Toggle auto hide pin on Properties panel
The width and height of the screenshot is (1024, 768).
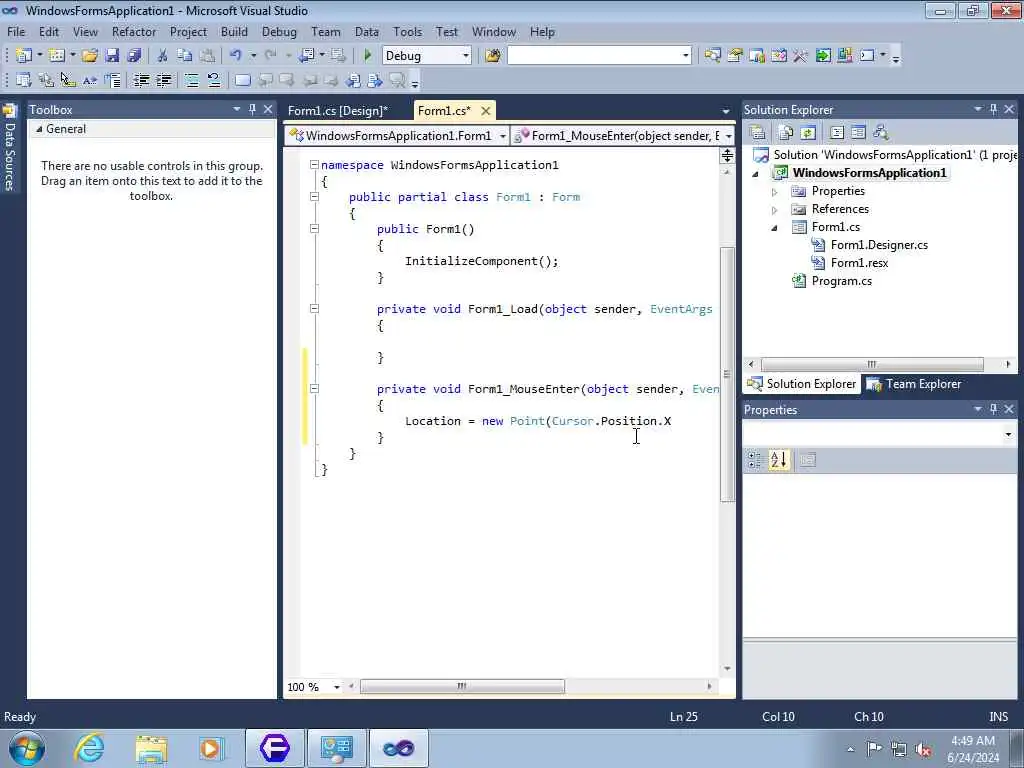[x=993, y=409]
